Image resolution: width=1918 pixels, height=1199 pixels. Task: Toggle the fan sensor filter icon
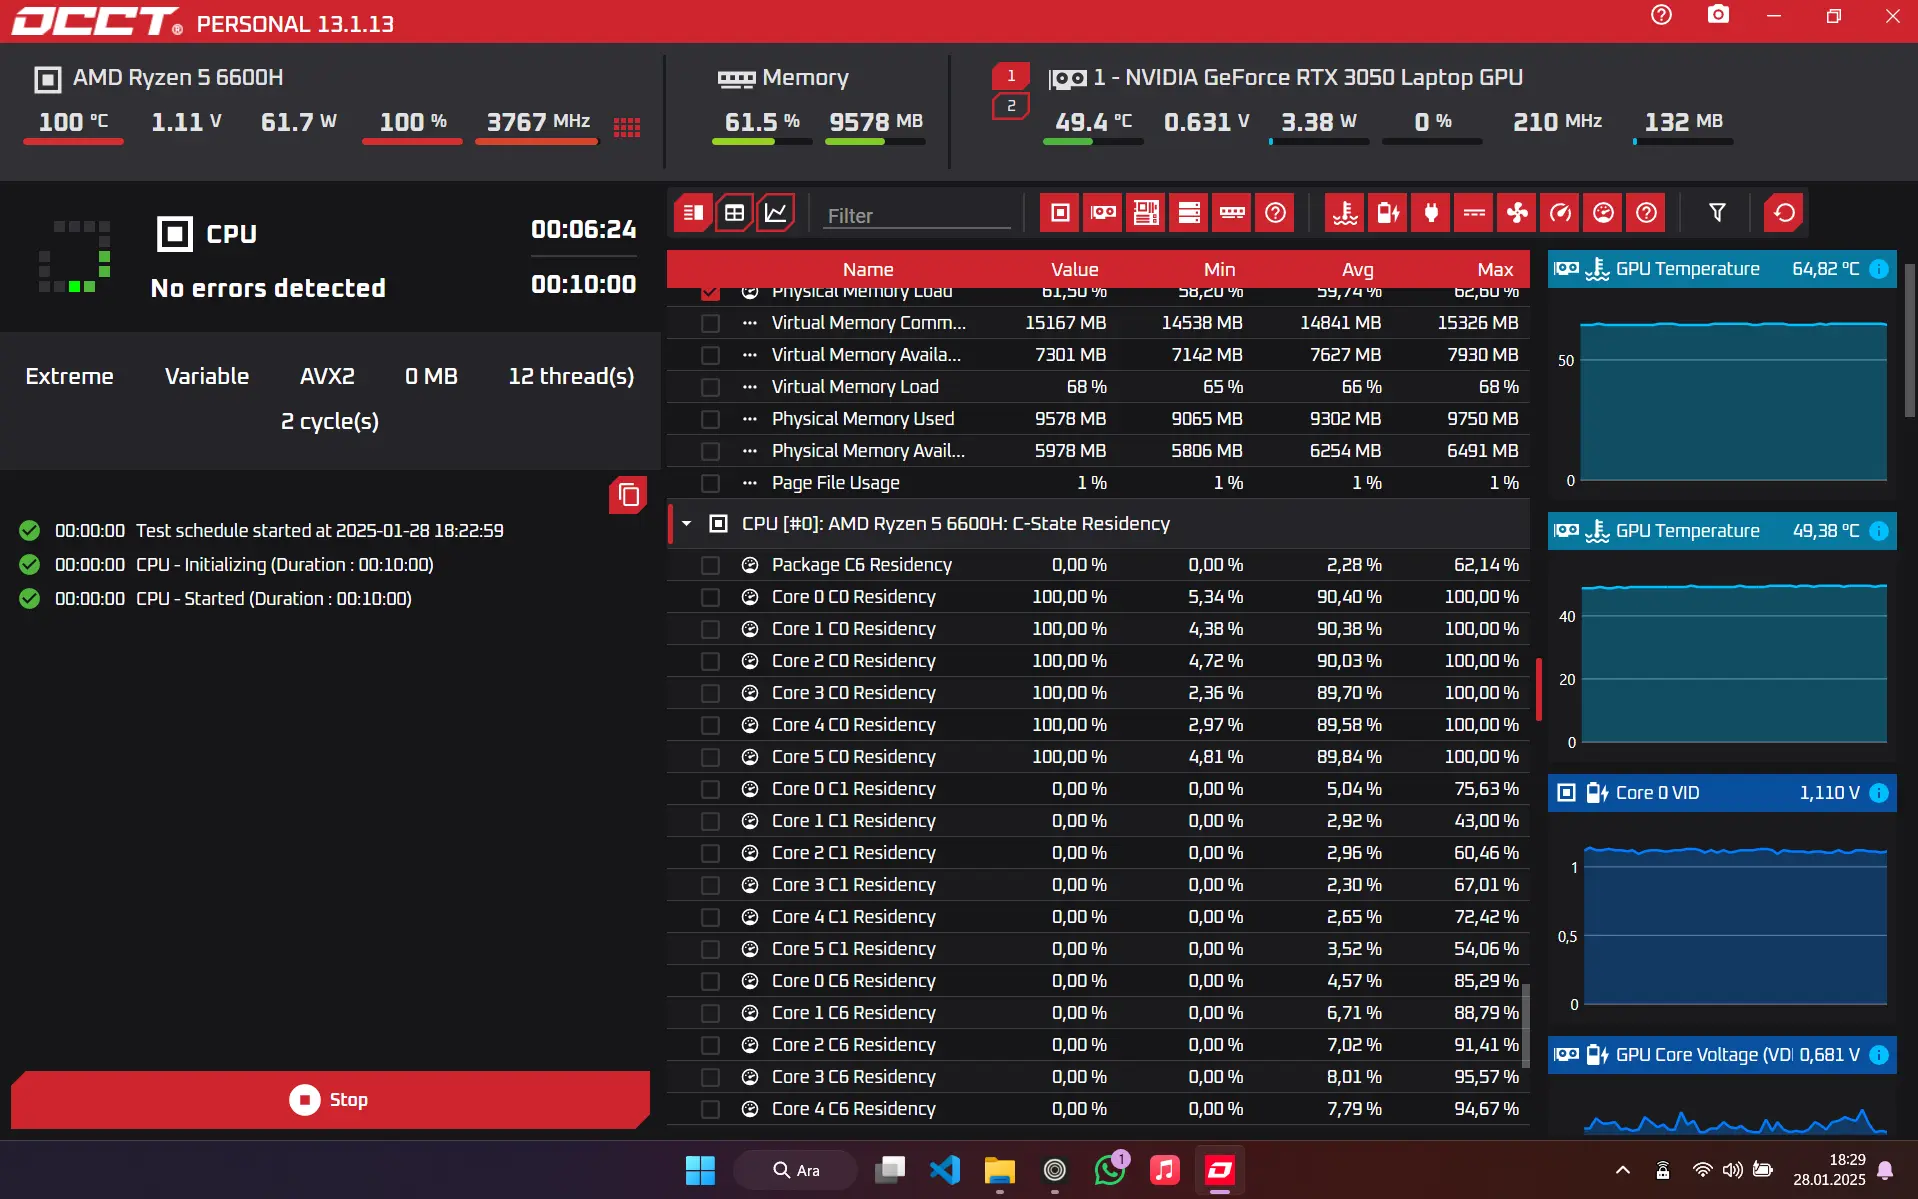[1517, 213]
